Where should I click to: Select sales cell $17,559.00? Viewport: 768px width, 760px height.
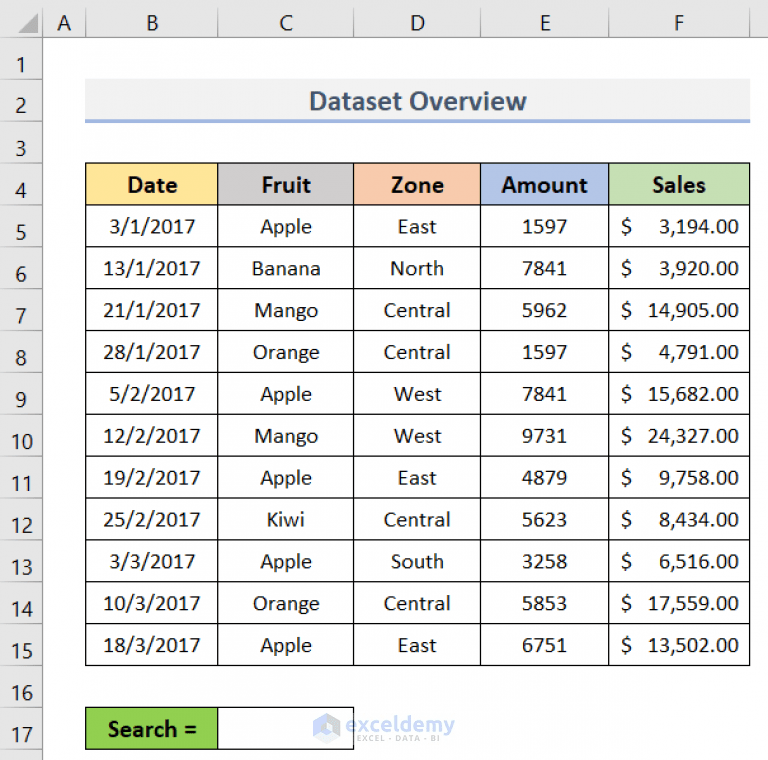[x=679, y=603]
